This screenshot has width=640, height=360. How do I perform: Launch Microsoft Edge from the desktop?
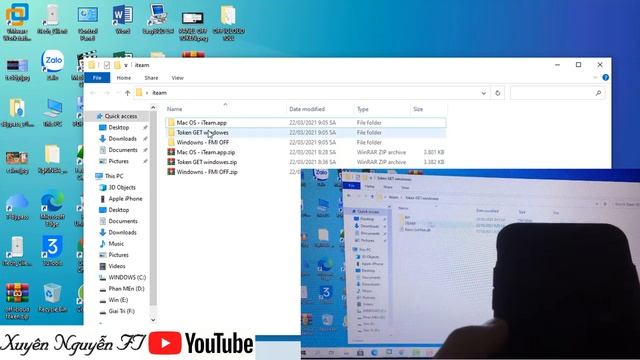coord(53,209)
